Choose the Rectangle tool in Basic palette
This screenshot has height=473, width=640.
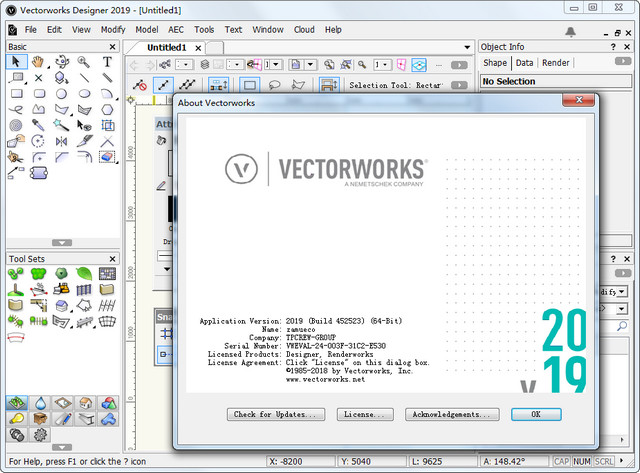click(x=17, y=94)
